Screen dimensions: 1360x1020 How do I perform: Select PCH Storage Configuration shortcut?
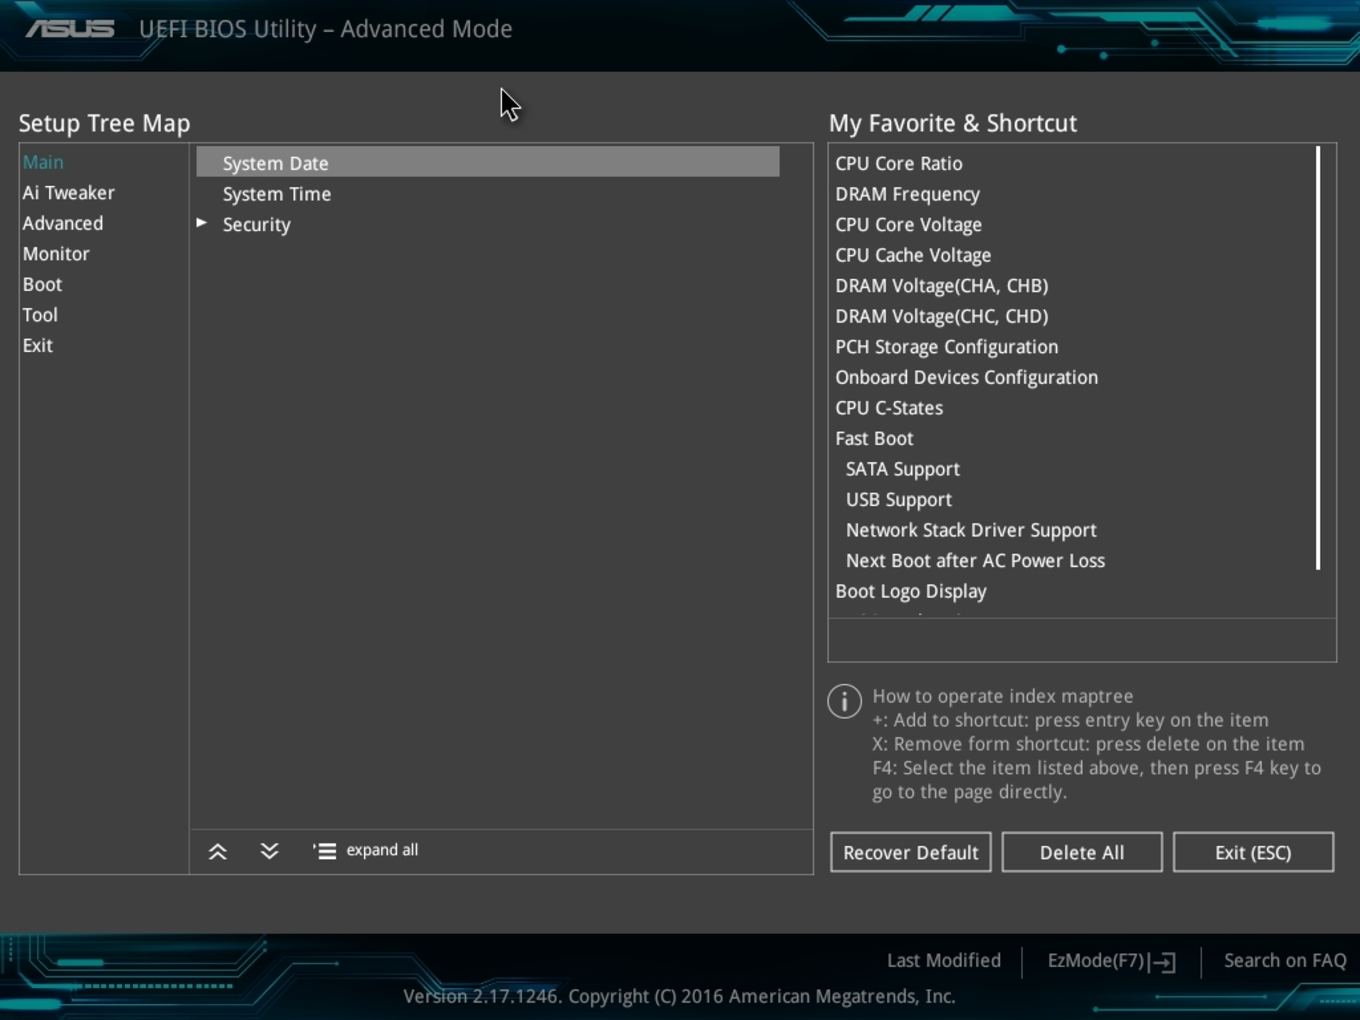point(947,347)
